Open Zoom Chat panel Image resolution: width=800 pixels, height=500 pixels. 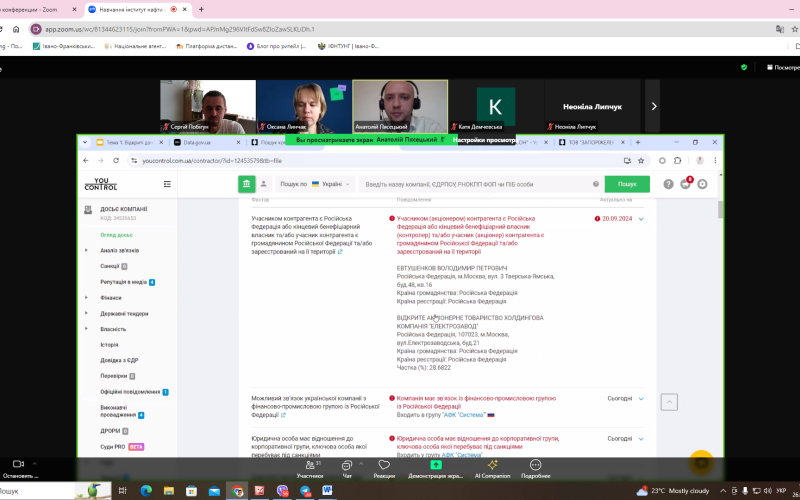click(347, 468)
